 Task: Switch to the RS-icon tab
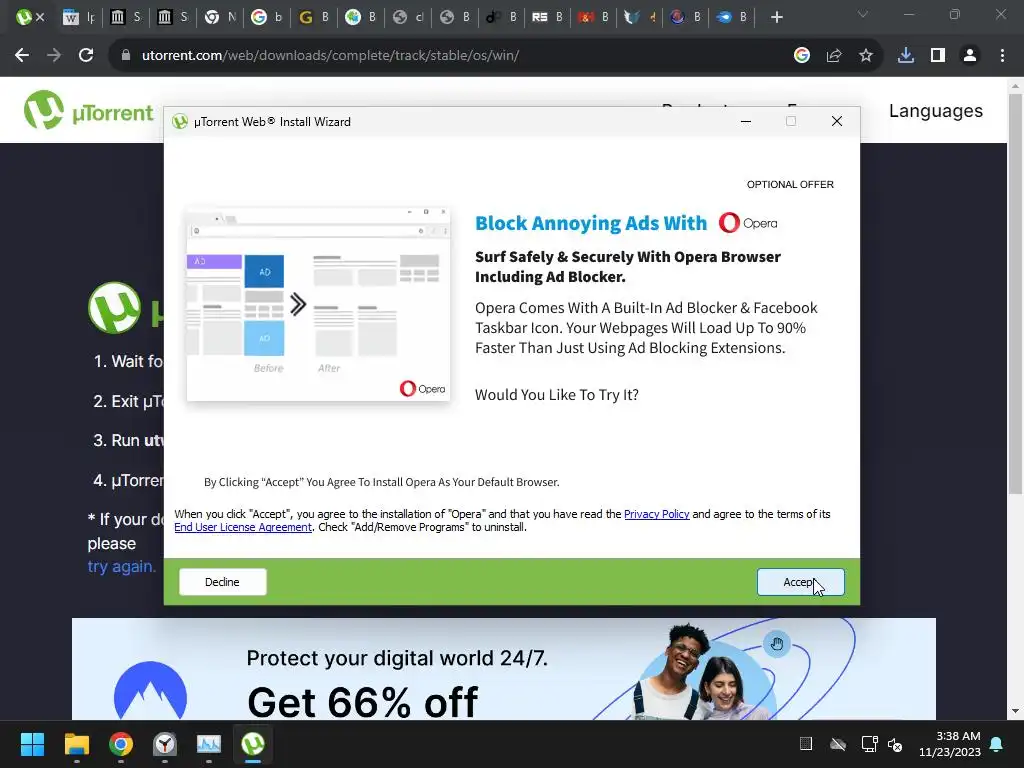tap(547, 18)
